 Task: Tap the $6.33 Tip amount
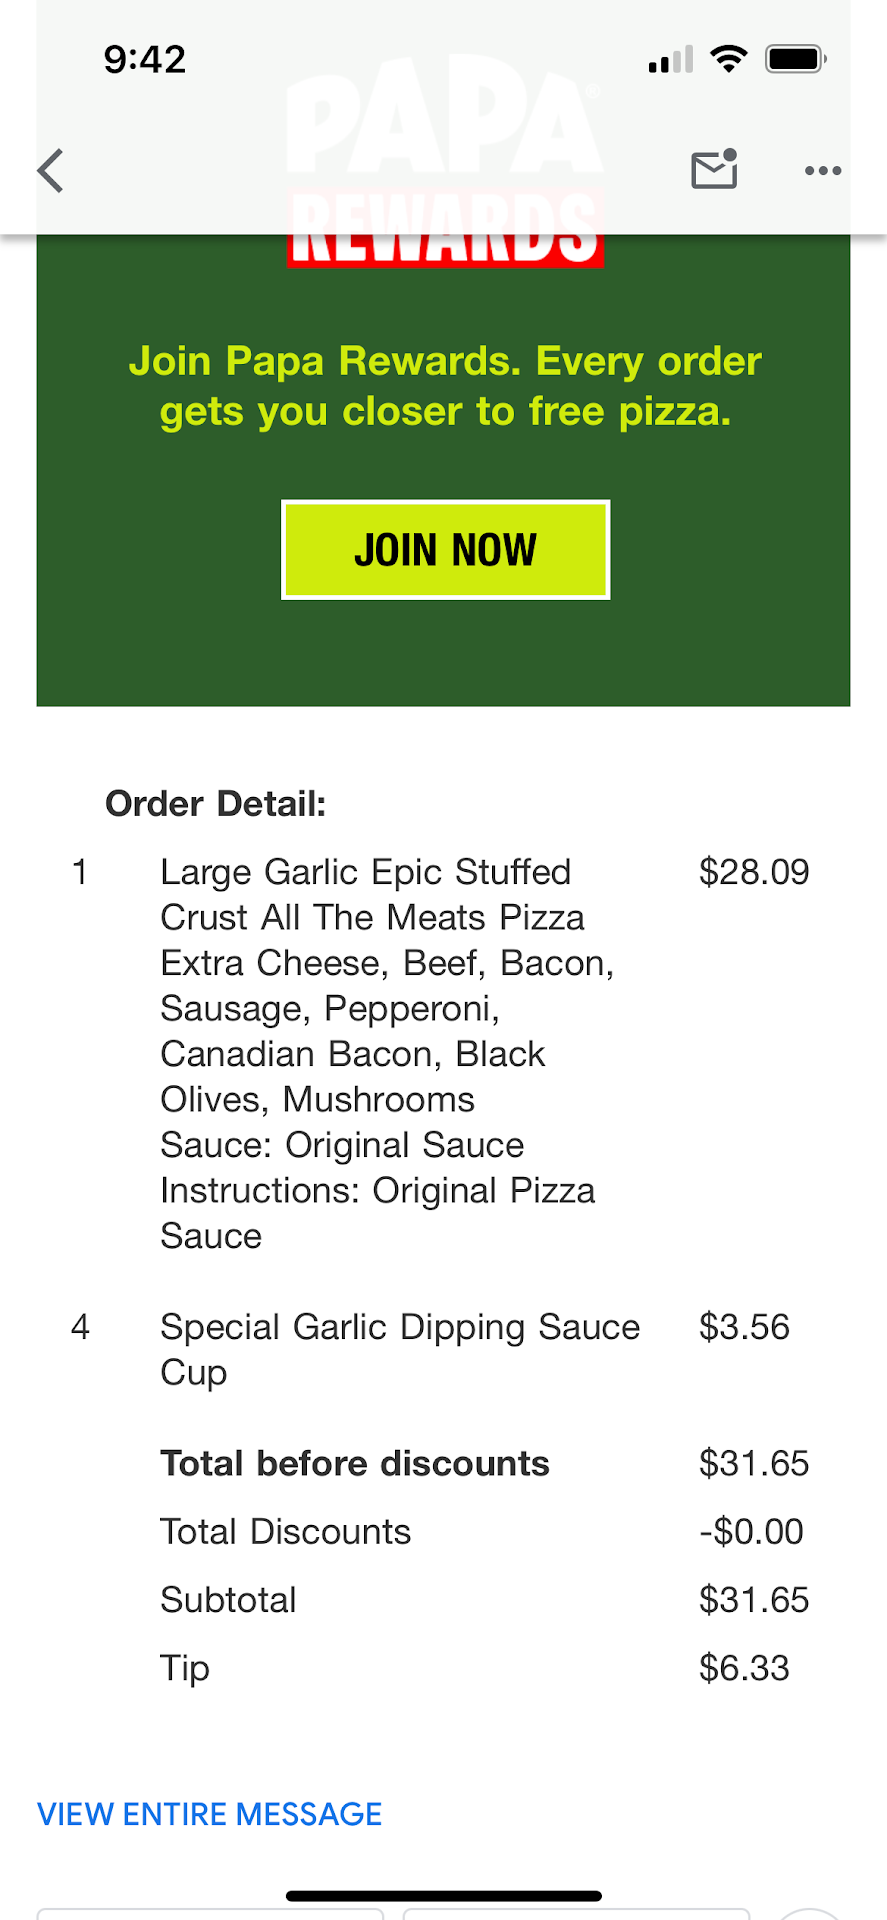point(744,1668)
